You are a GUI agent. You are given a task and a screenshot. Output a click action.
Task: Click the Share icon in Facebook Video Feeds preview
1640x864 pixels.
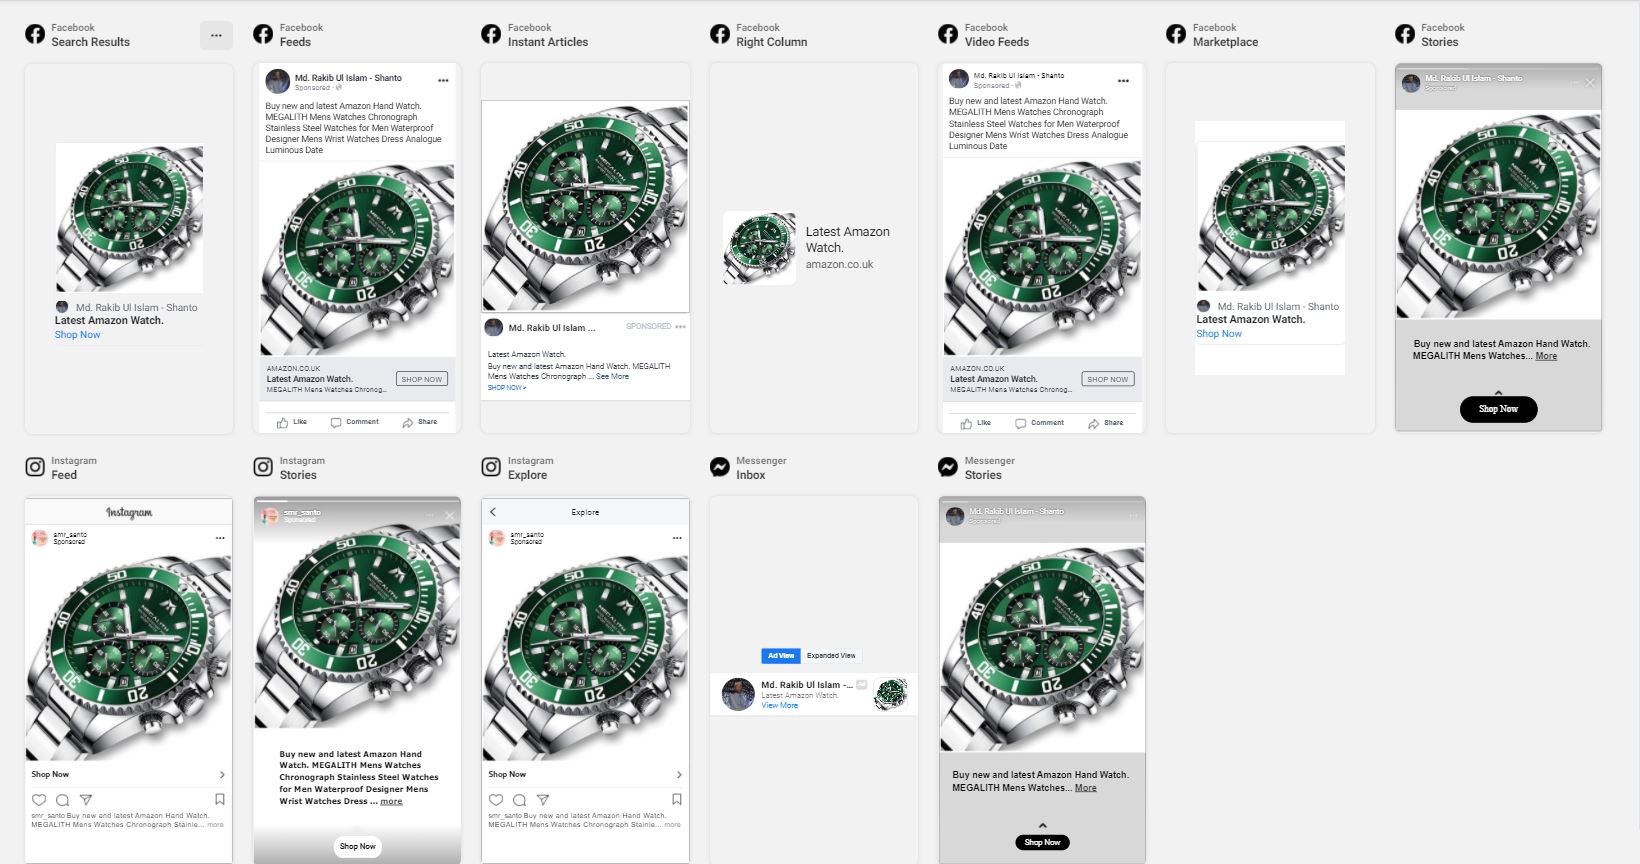click(1093, 423)
